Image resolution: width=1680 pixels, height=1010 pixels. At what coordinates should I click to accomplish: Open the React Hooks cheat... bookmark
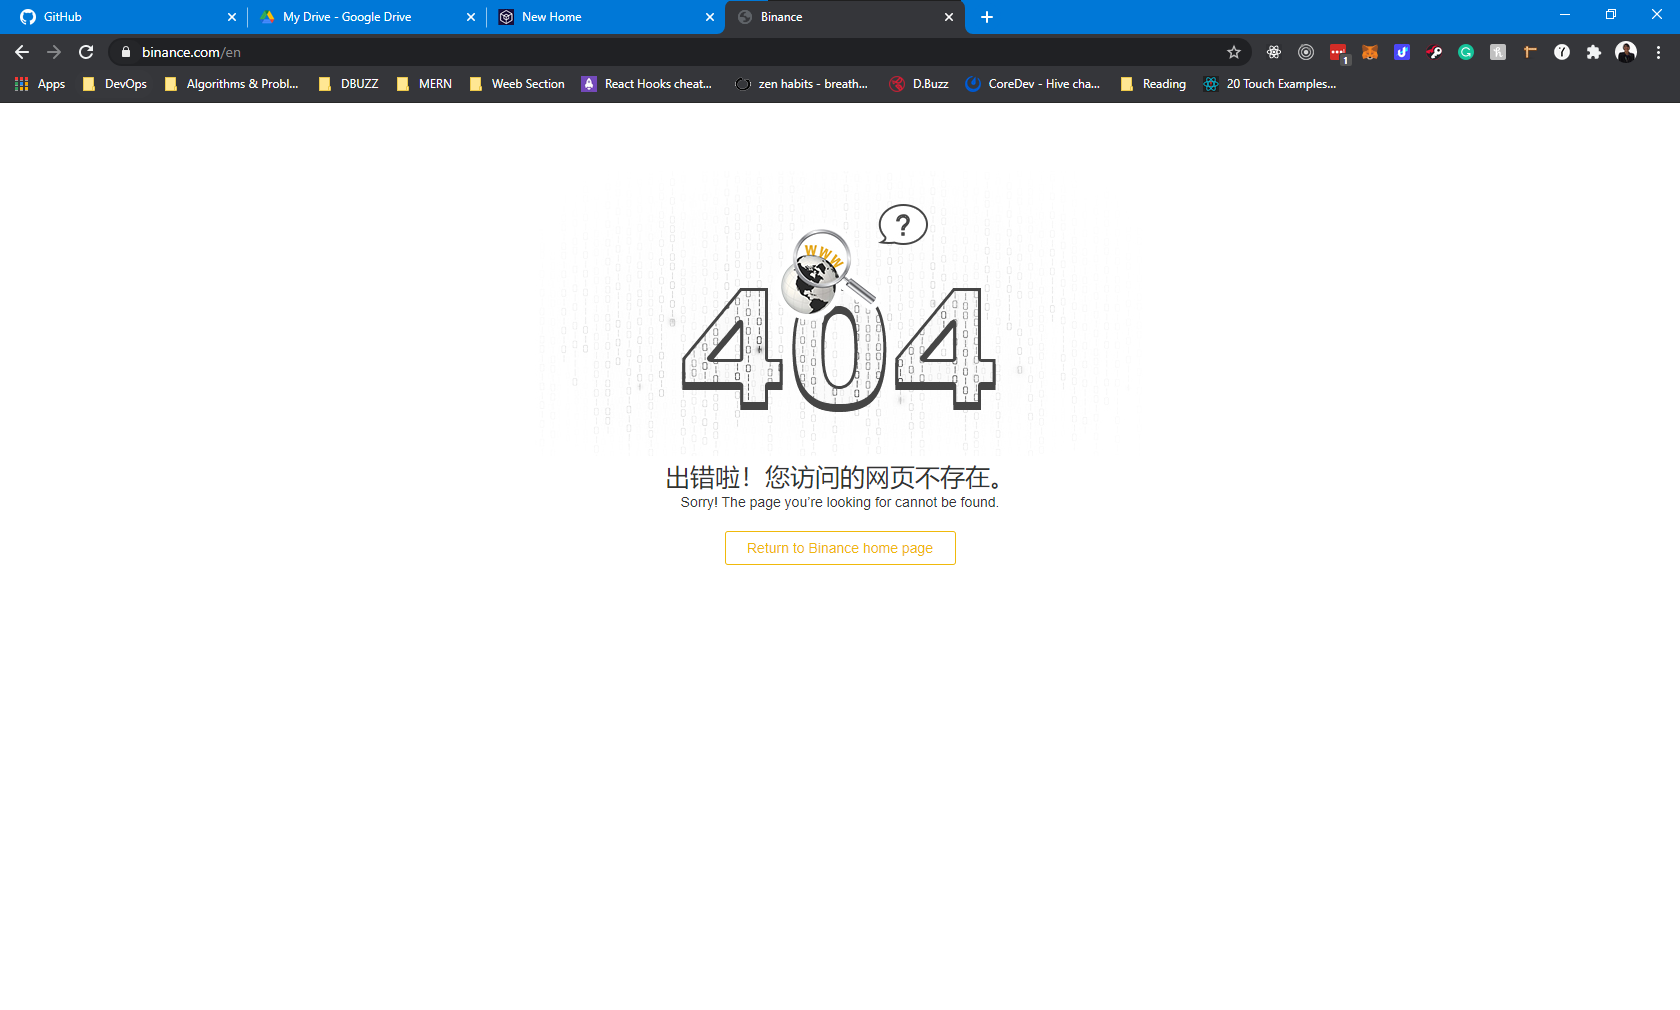[x=647, y=84]
